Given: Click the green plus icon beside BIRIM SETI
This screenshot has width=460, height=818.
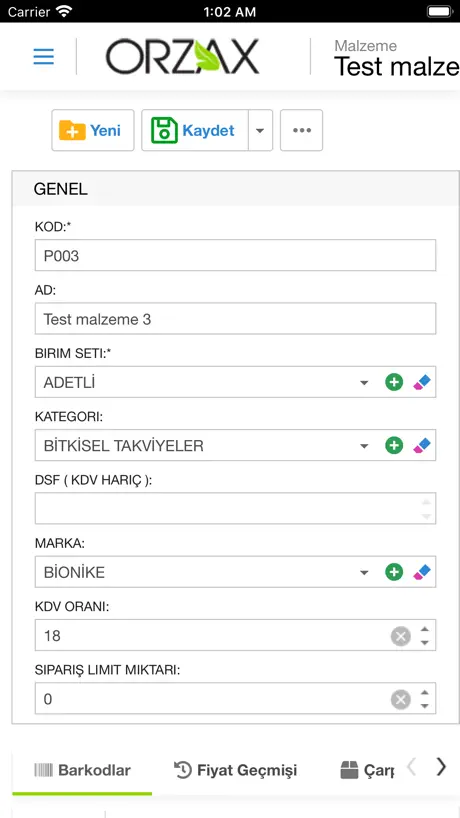Looking at the screenshot, I should tap(394, 382).
